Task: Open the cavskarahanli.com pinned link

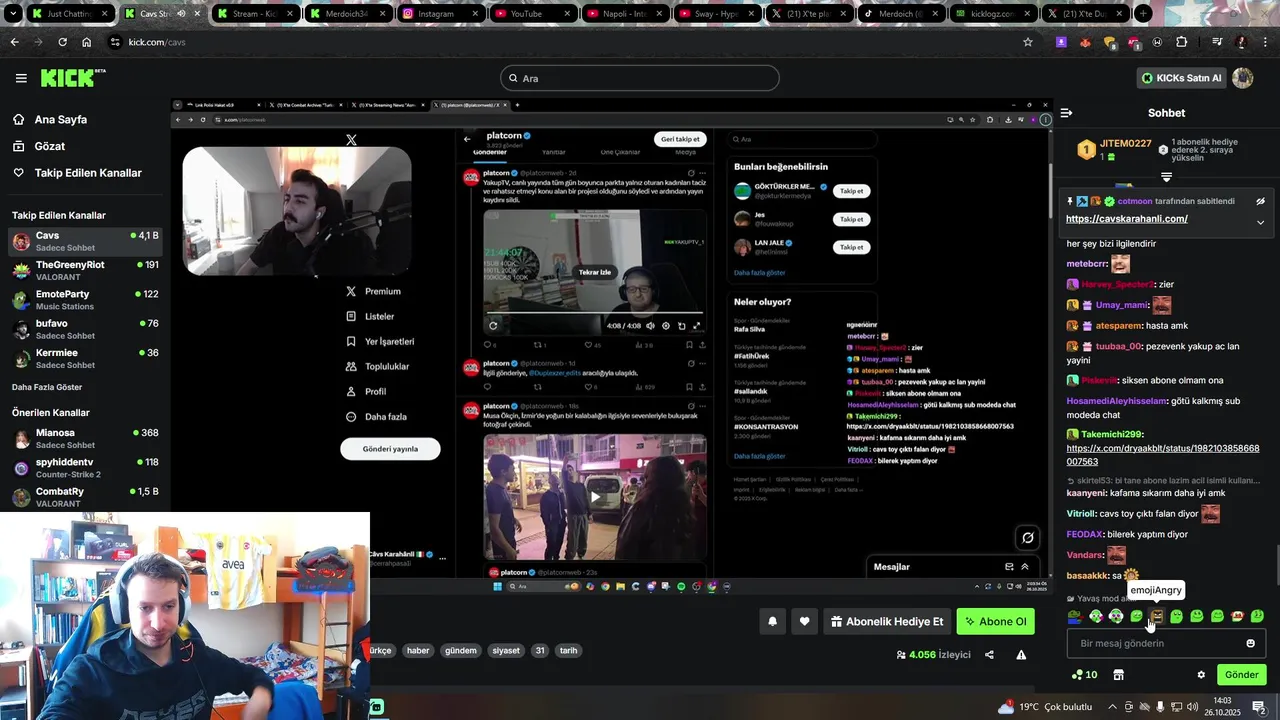Action: coord(1126,219)
